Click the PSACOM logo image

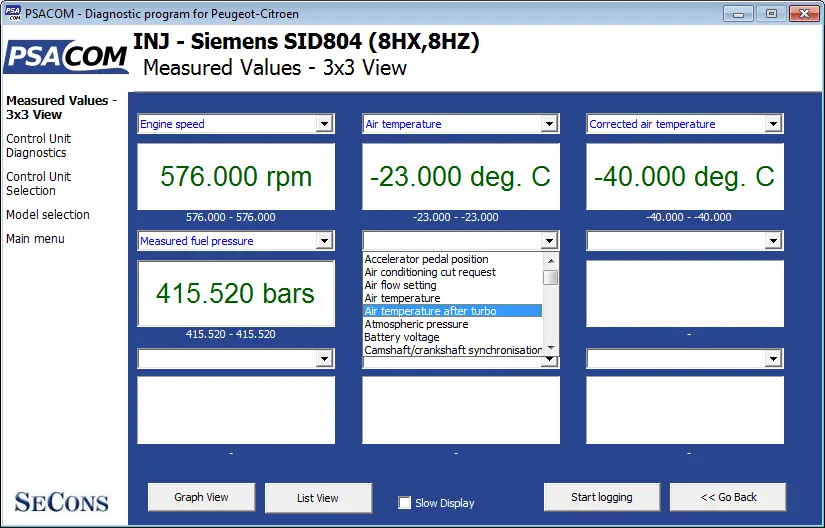(x=66, y=57)
